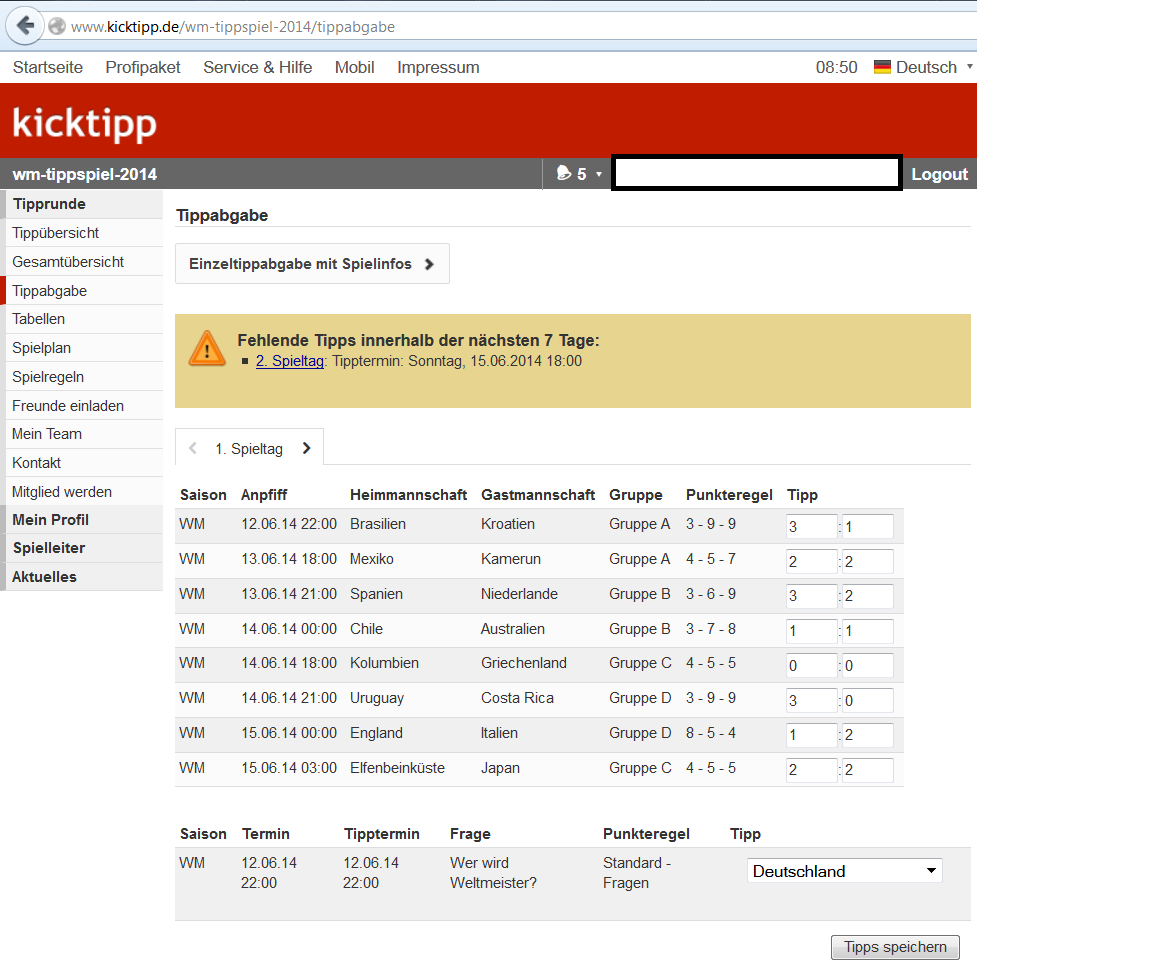Click the globe icon in address bar

[x=58, y=27]
